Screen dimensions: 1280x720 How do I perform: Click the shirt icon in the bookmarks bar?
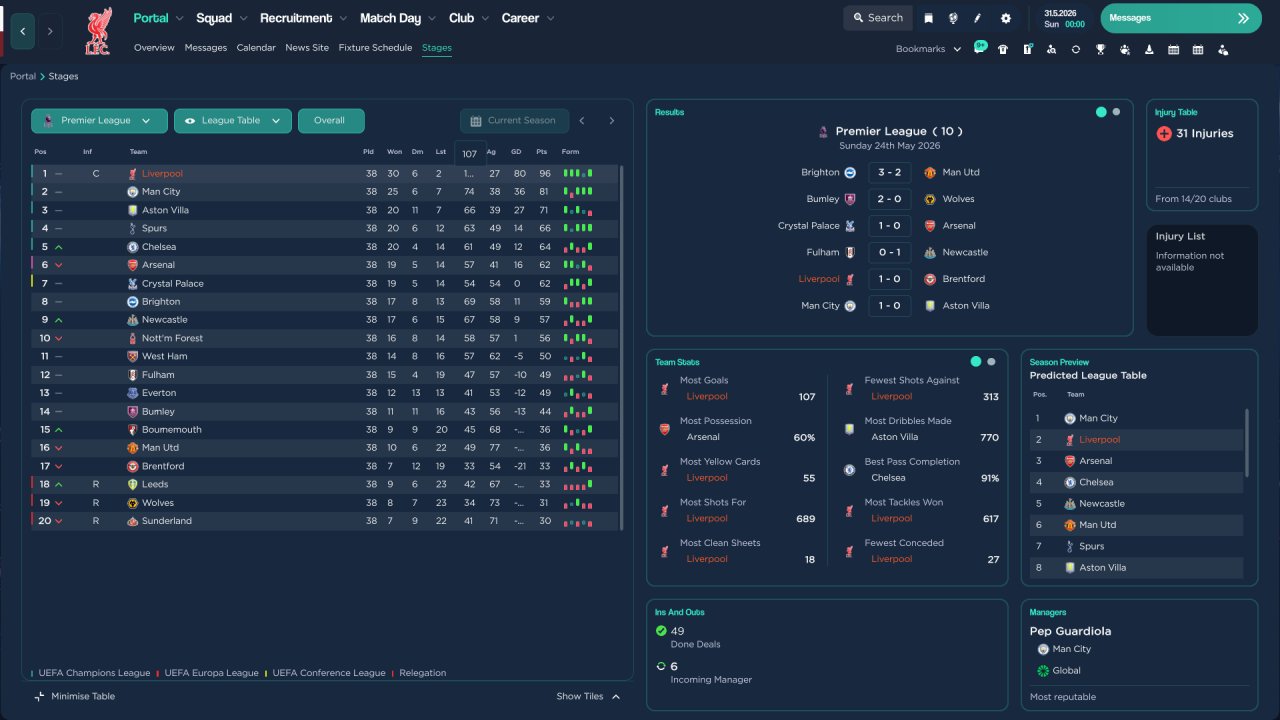(x=1003, y=49)
